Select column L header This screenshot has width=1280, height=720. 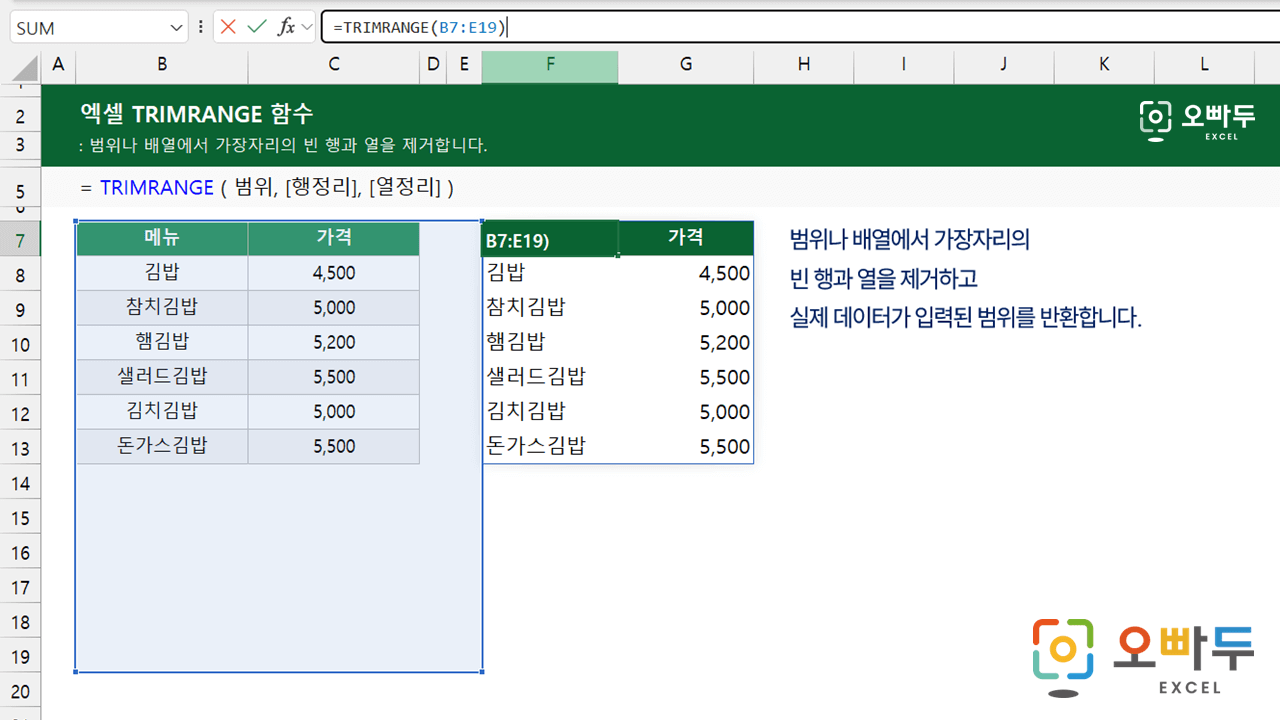coord(1204,64)
